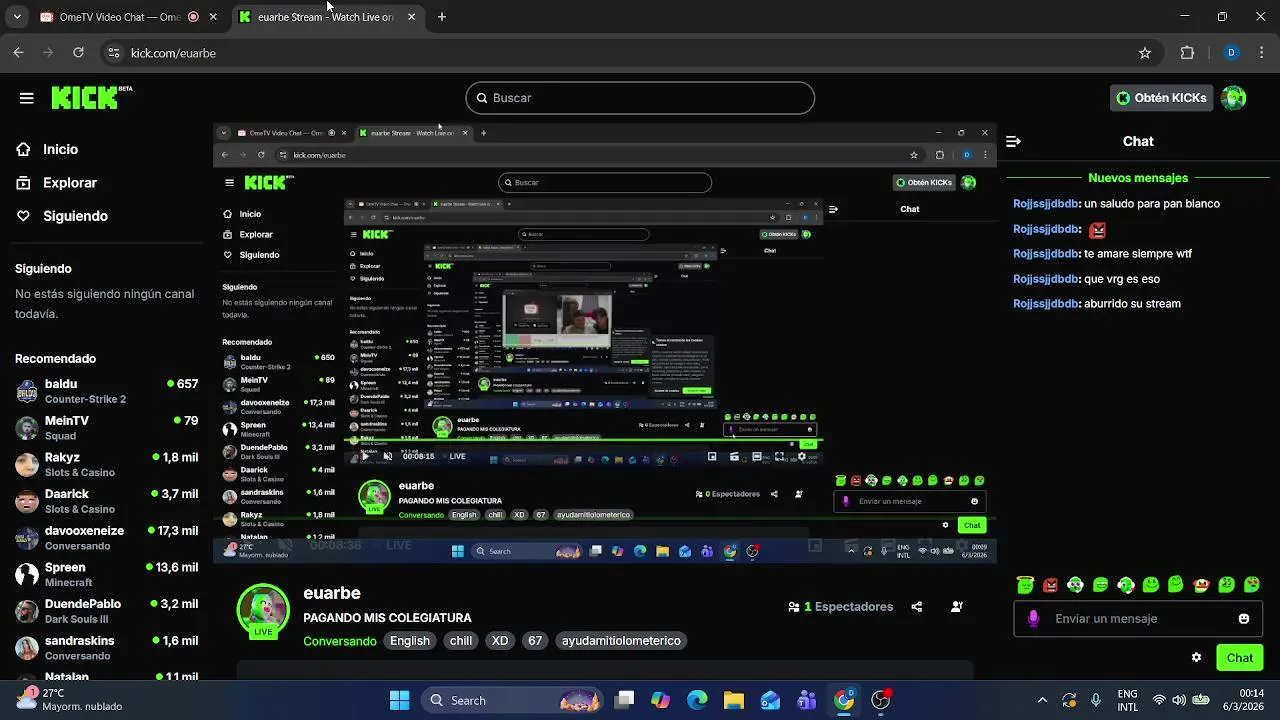Select the chill tag

pyautogui.click(x=461, y=641)
